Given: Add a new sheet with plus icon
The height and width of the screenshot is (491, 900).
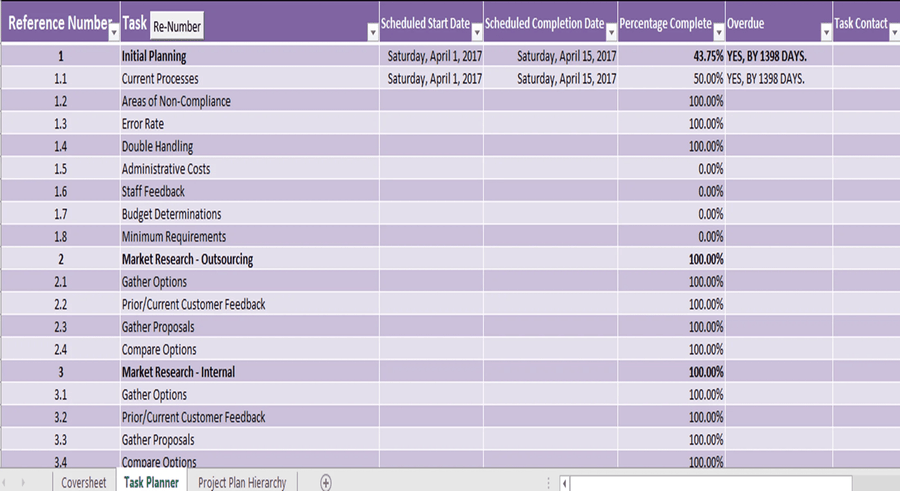Looking at the screenshot, I should click(x=325, y=482).
